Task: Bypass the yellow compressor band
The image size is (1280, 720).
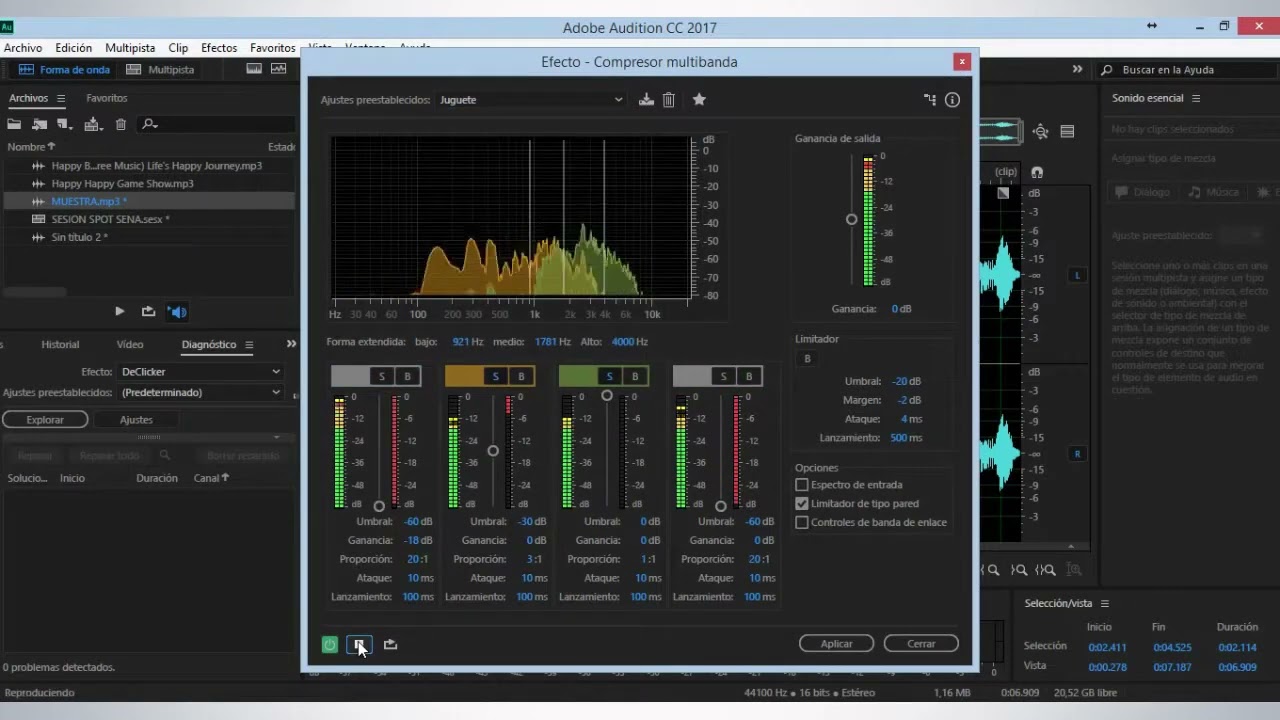Action: [521, 376]
